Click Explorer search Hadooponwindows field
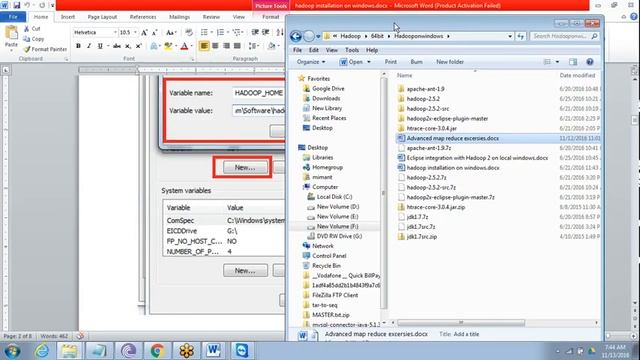 tap(564, 36)
